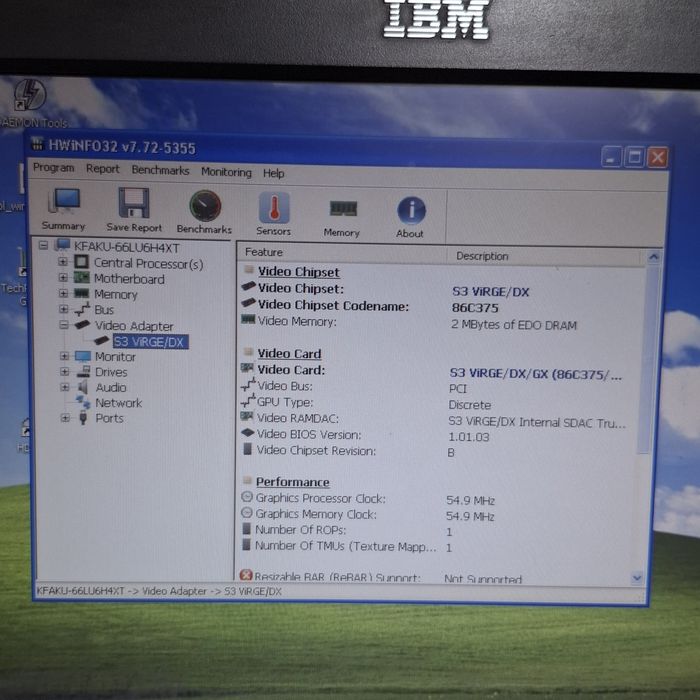This screenshot has width=700, height=700.
Task: Select the GPU Type Discrete value
Action: click(470, 405)
